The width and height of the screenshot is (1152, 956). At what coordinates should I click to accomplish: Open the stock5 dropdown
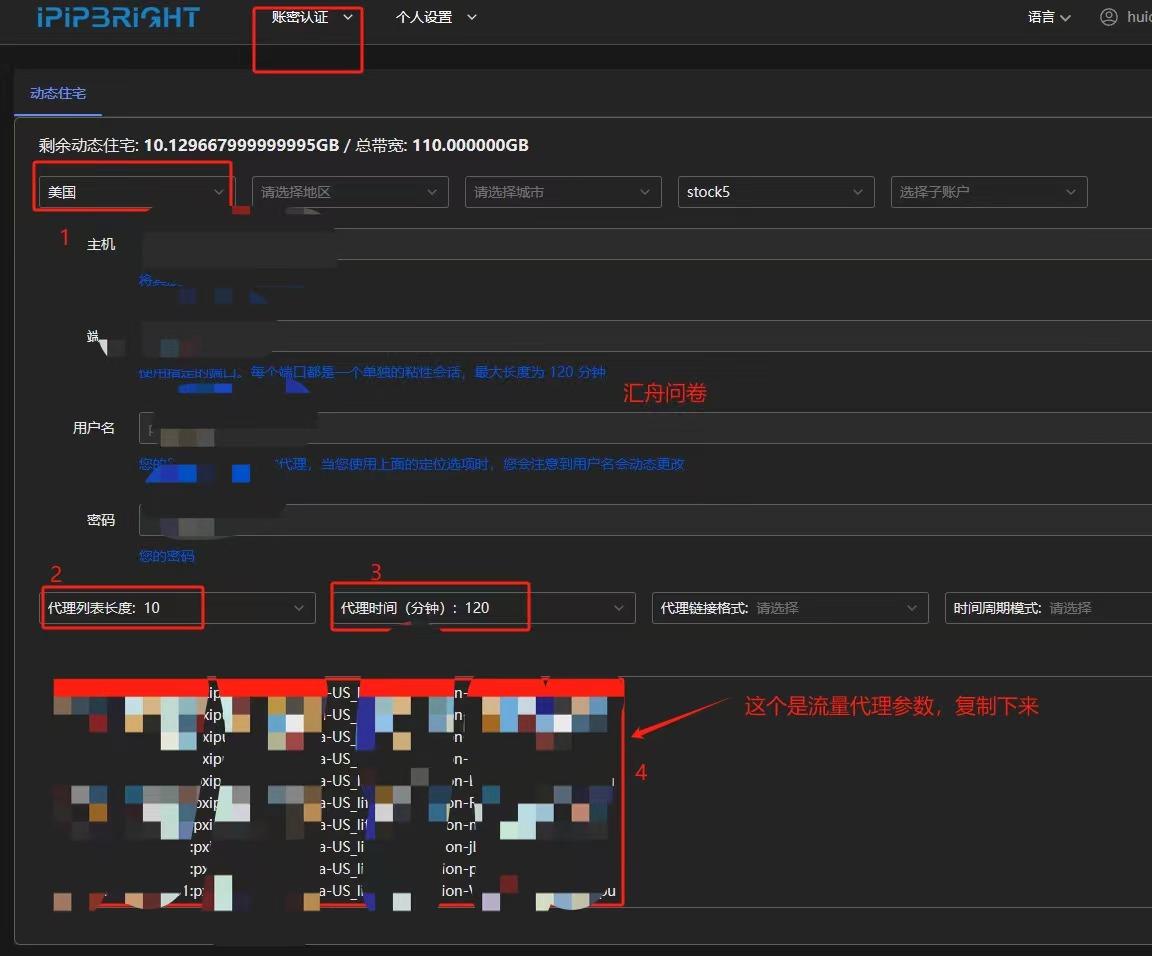[x=776, y=192]
